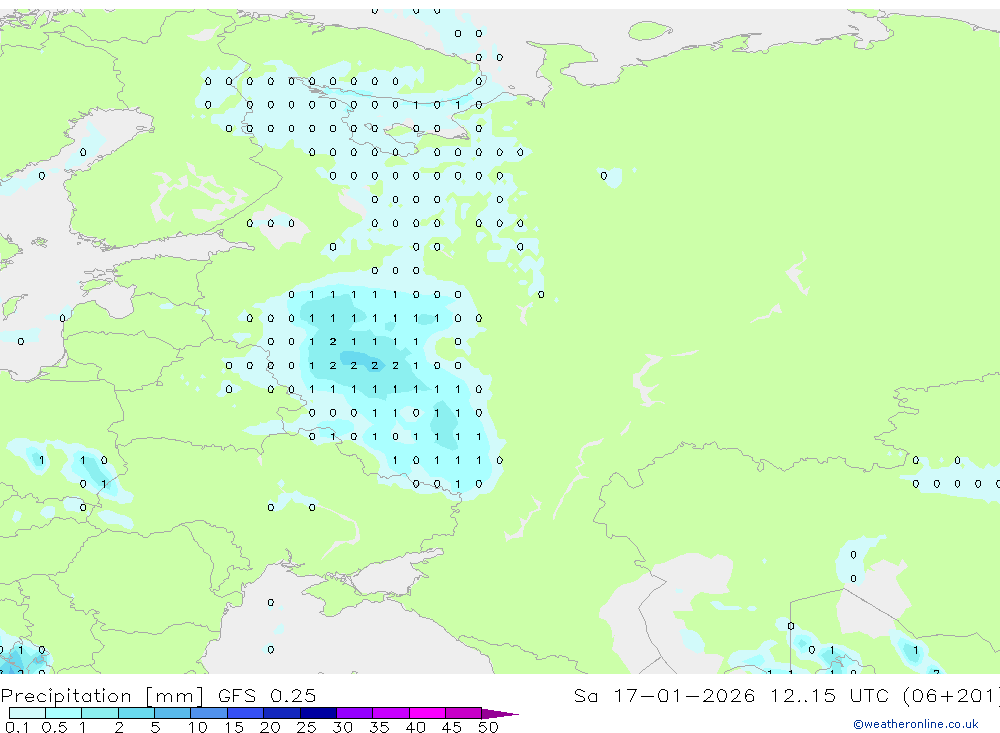1000x733 pixels.
Task: Choose the 20–25 mm dark blue legend swatch
Action: [x=282, y=713]
